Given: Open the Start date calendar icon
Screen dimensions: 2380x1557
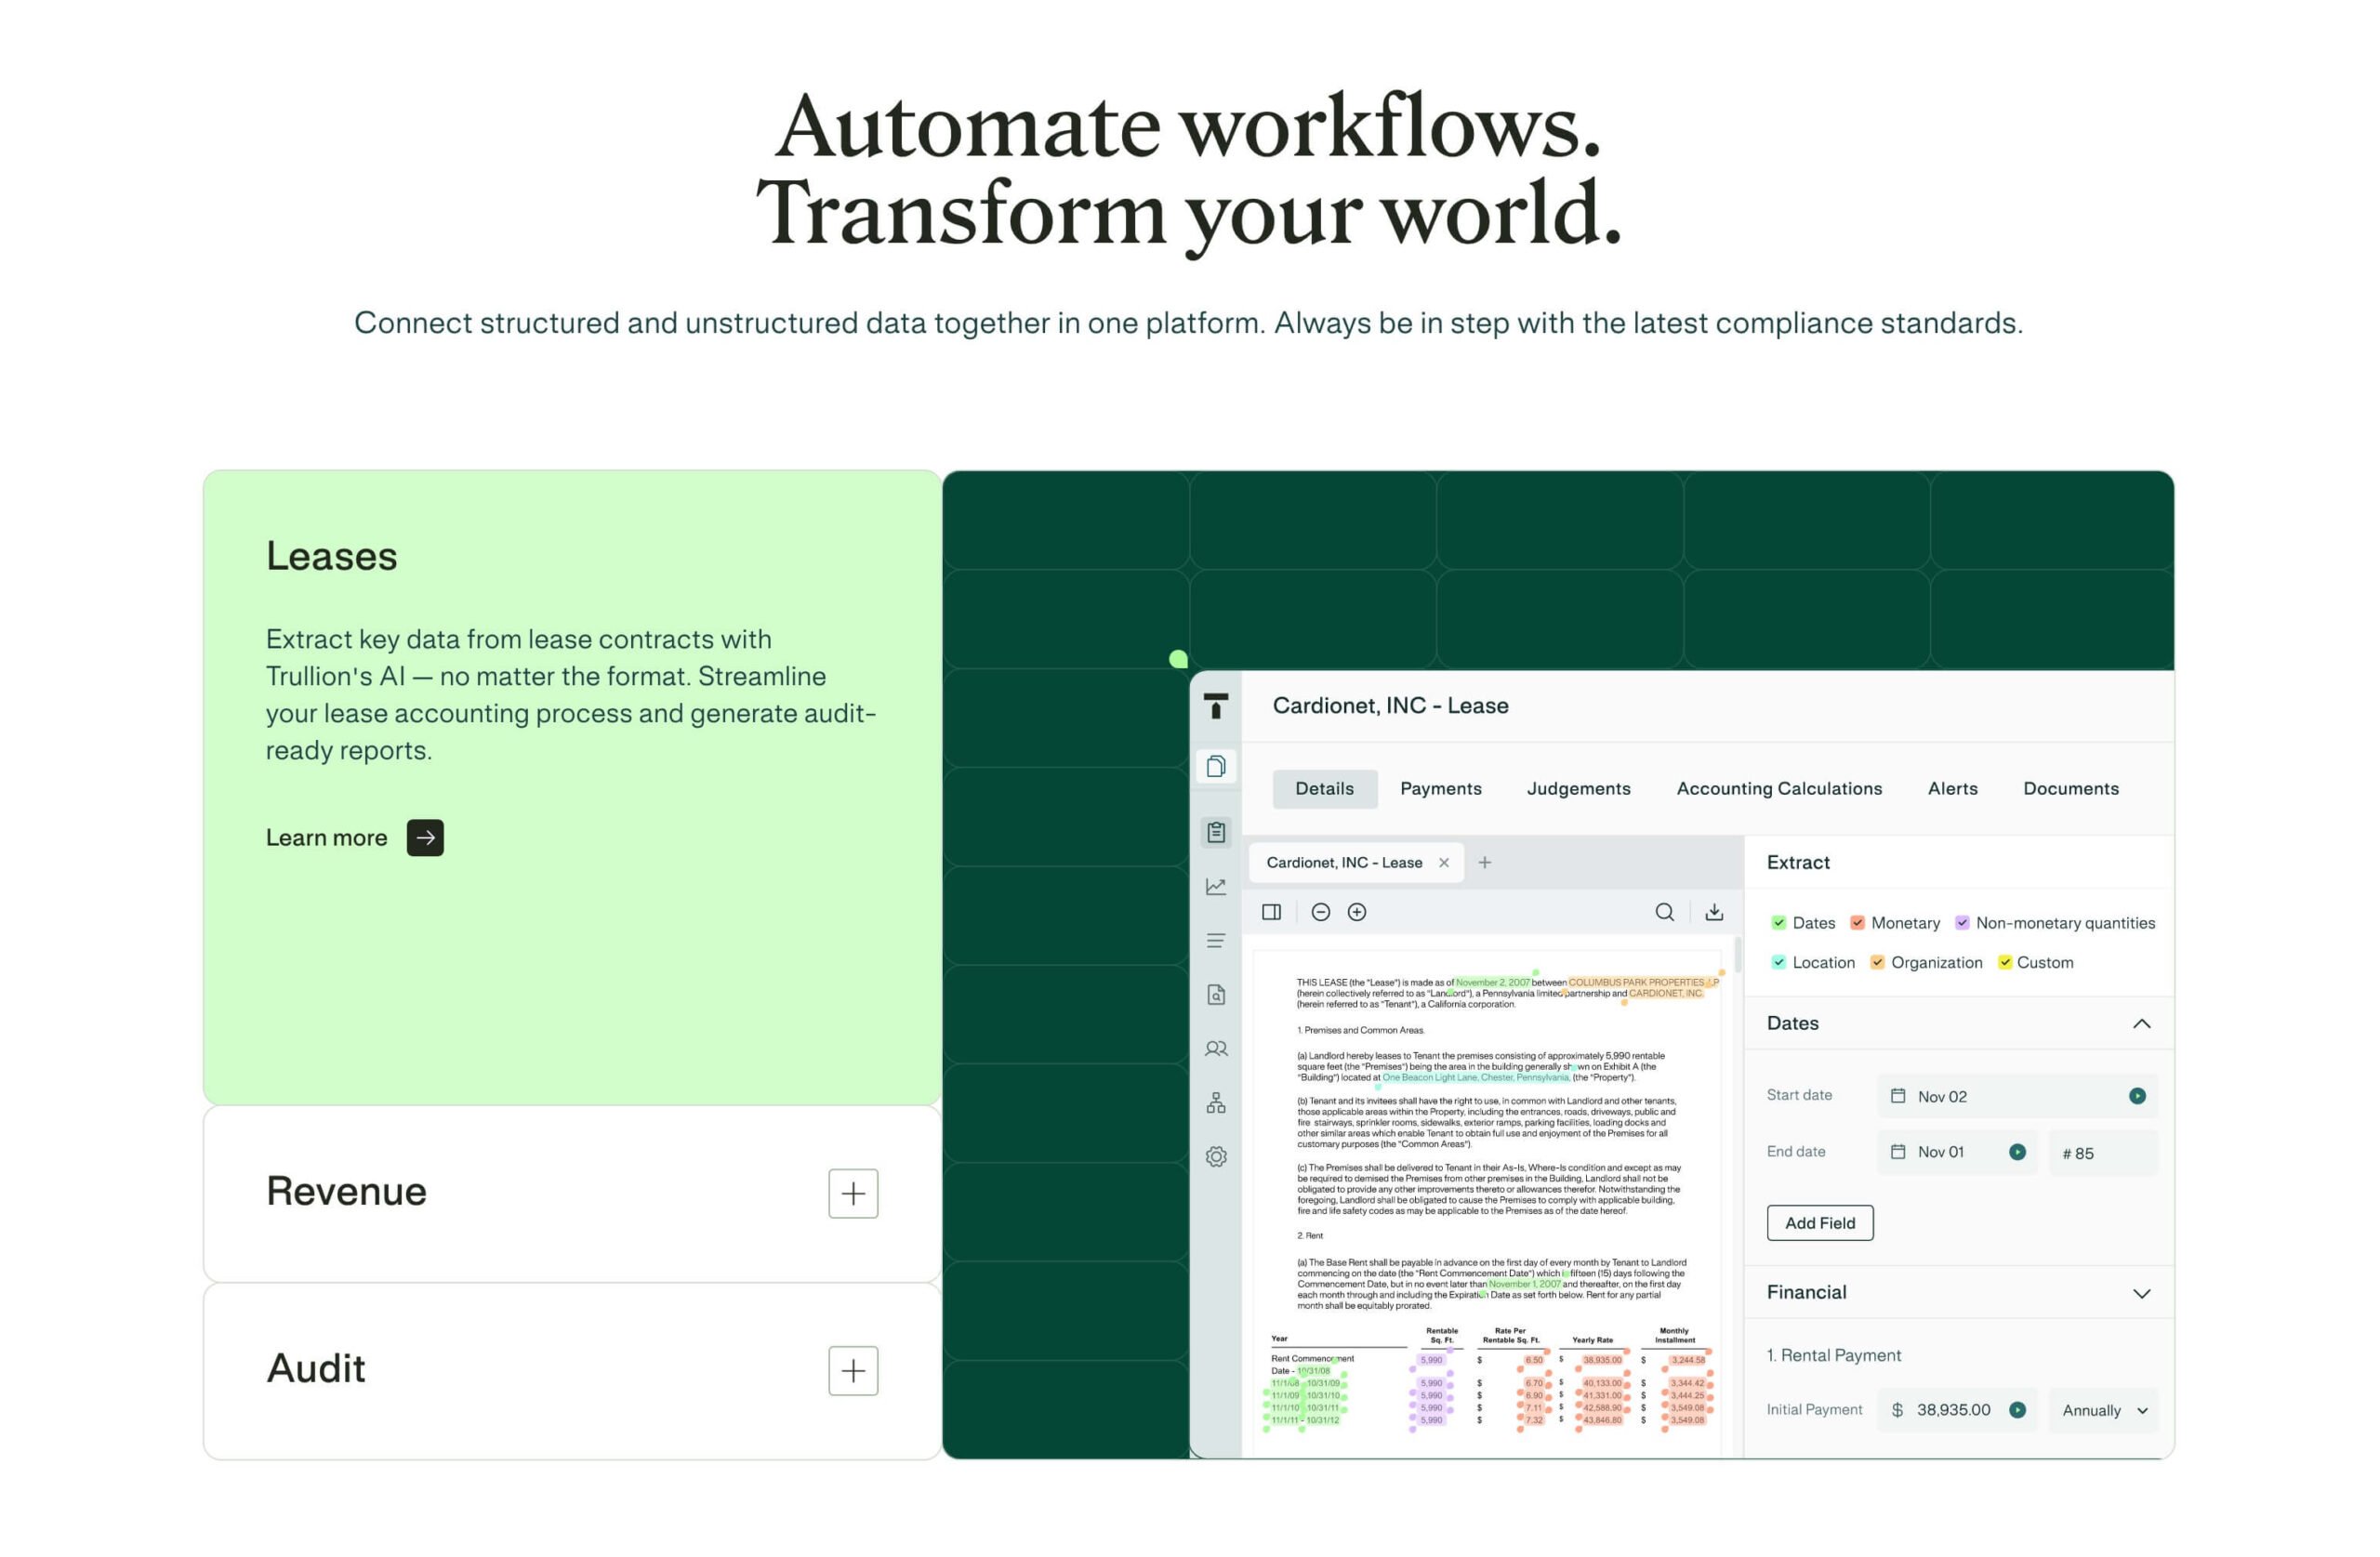Looking at the screenshot, I should (1897, 1096).
